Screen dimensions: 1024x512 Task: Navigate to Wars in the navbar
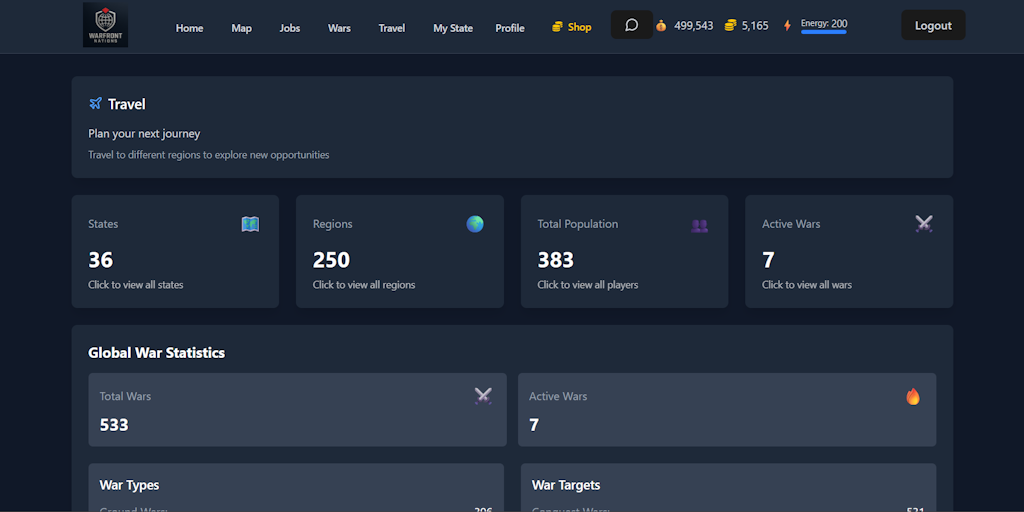(x=339, y=28)
